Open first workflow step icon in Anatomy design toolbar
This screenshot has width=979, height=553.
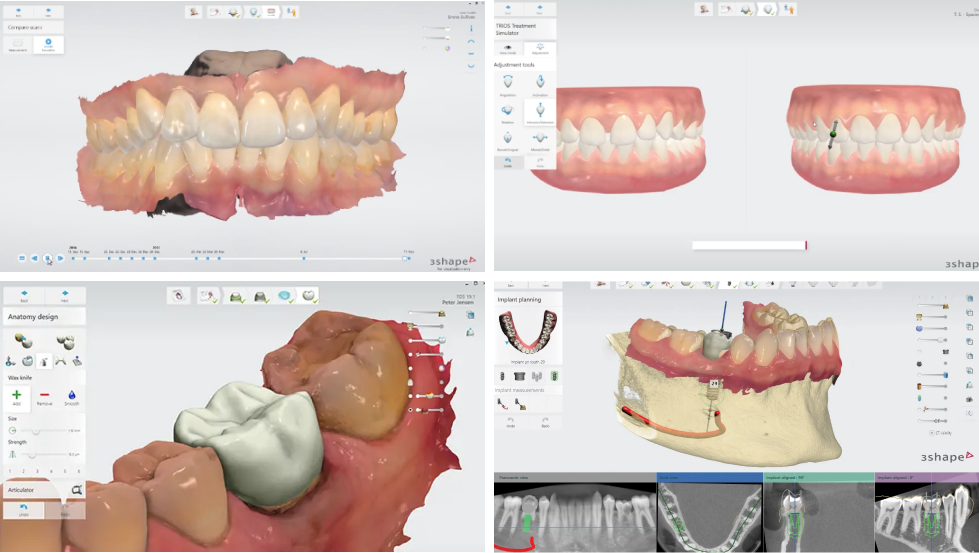[179, 296]
